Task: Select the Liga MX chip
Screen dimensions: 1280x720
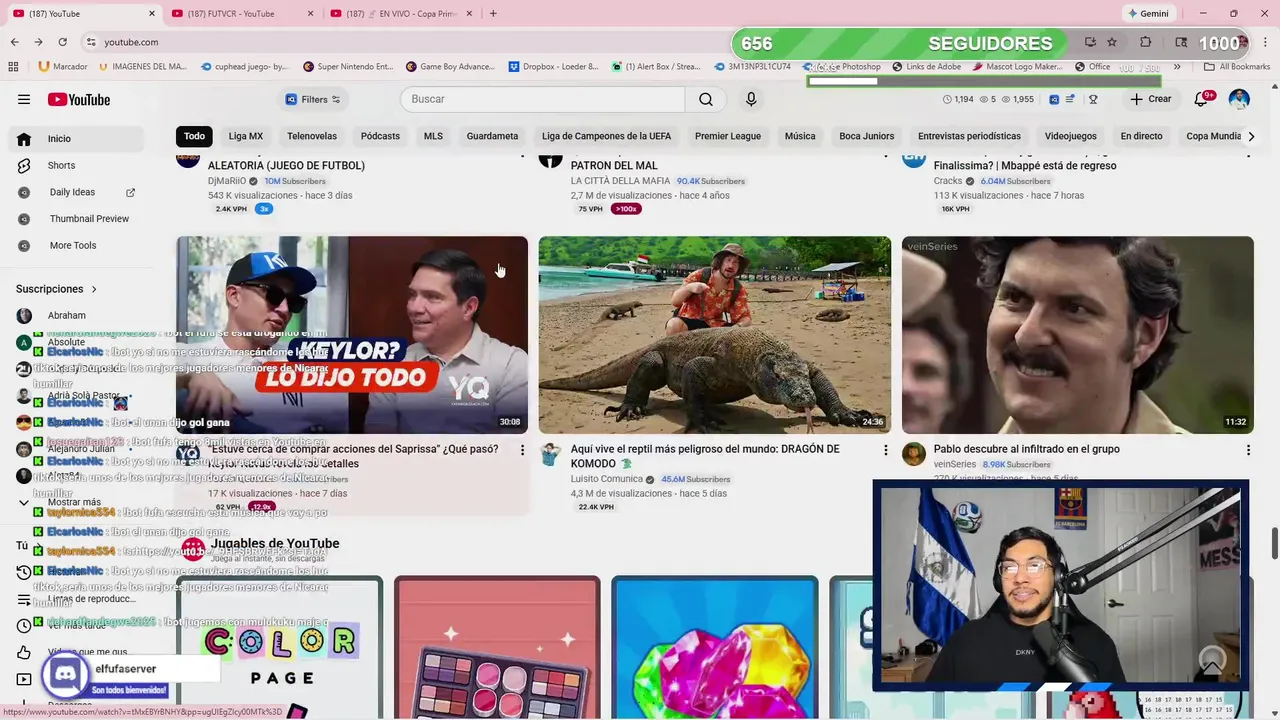Action: pyautogui.click(x=246, y=136)
